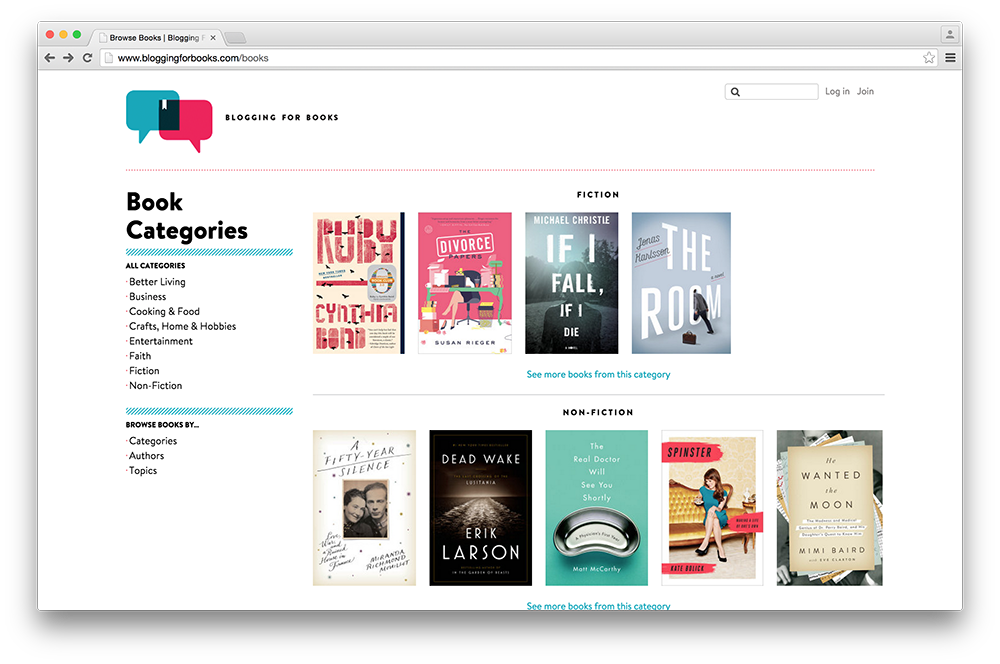1000x664 pixels.
Task: Click the browser forward arrow
Action: pyautogui.click(x=68, y=58)
